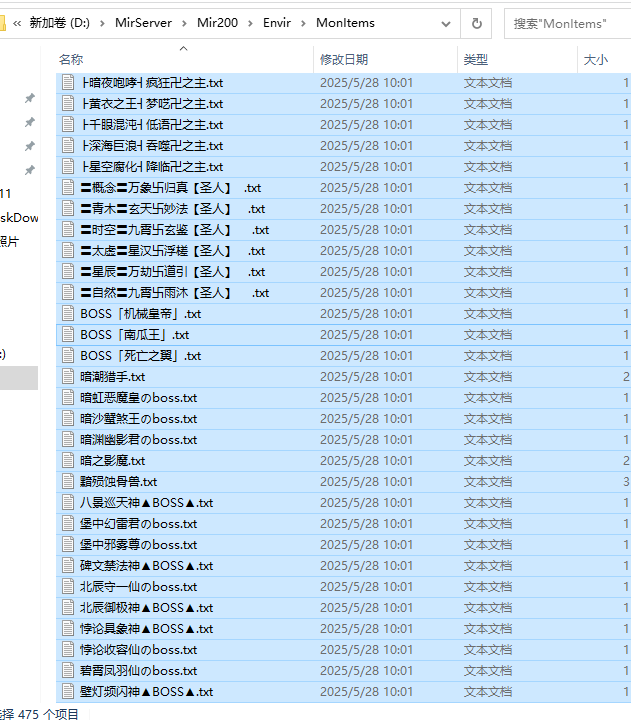
Task: Expand the double chevron at the start of the address path
Action: 17,23
